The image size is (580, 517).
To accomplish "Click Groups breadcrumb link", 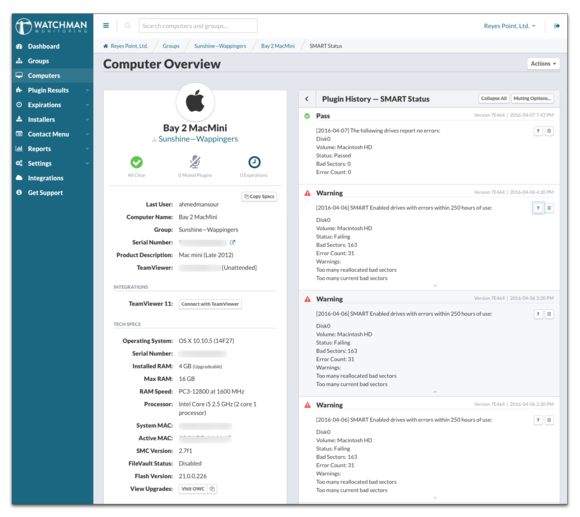I will 171,46.
